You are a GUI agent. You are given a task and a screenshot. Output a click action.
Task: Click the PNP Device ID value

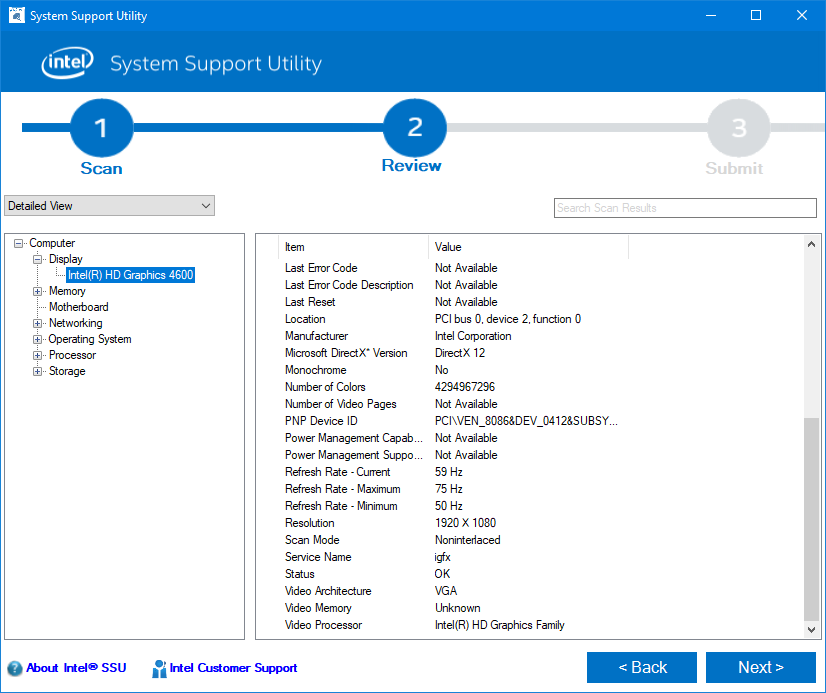526,421
